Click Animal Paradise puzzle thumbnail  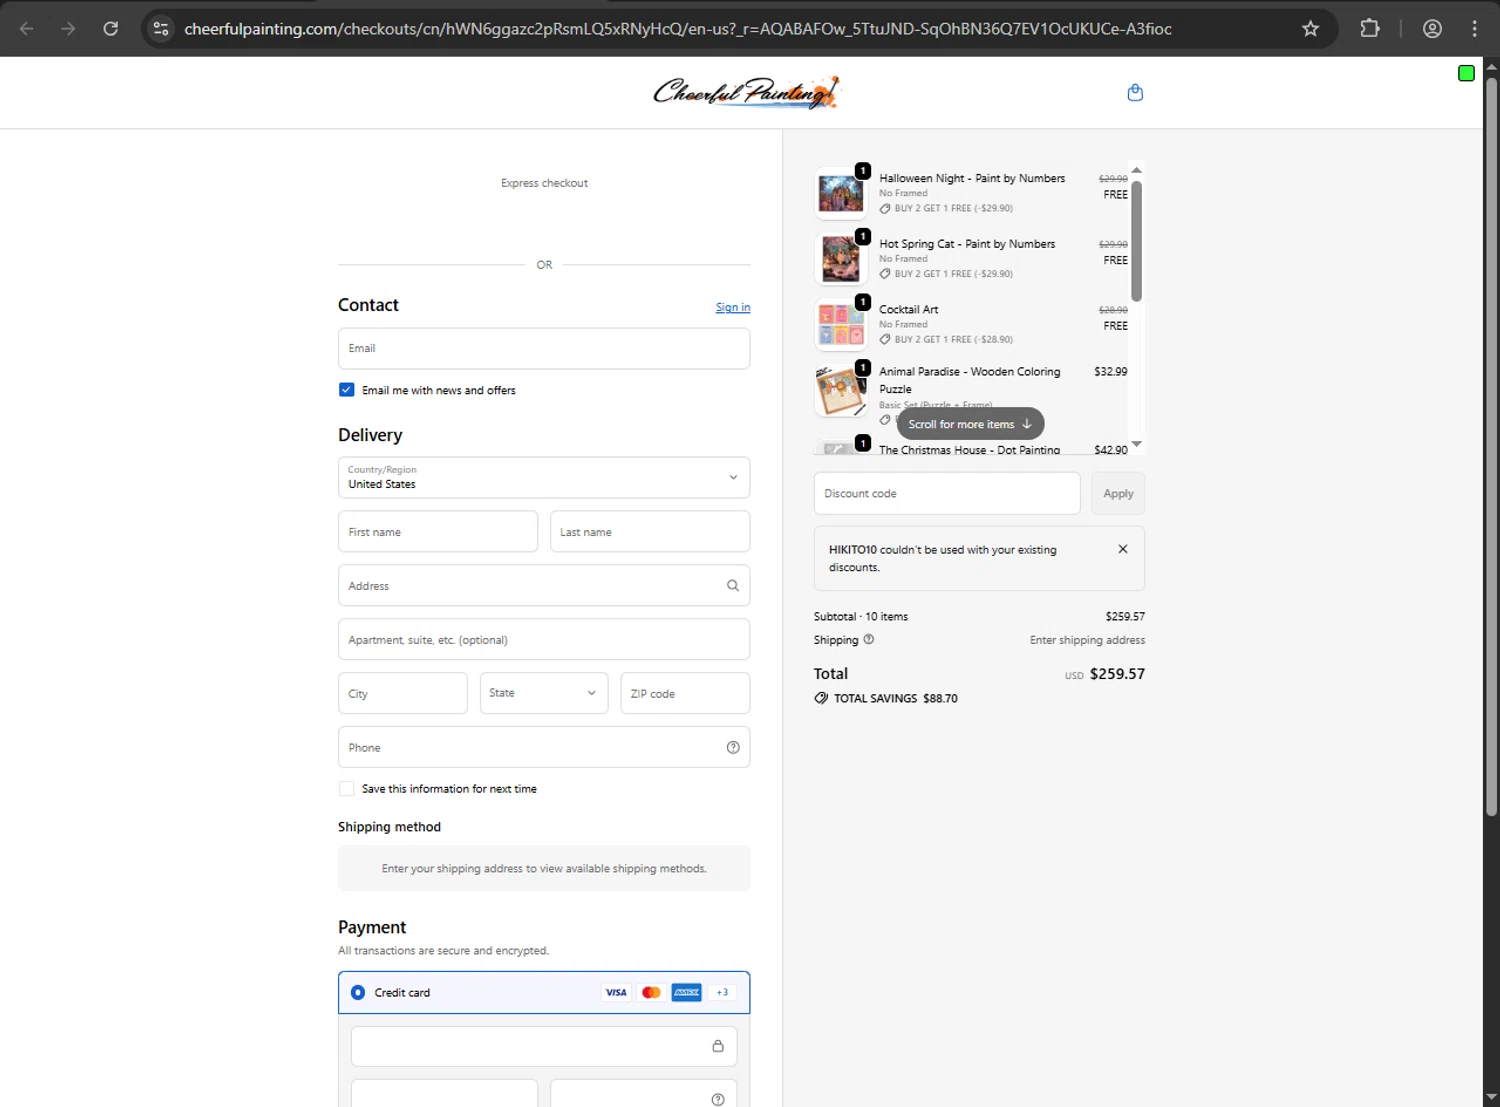(841, 391)
